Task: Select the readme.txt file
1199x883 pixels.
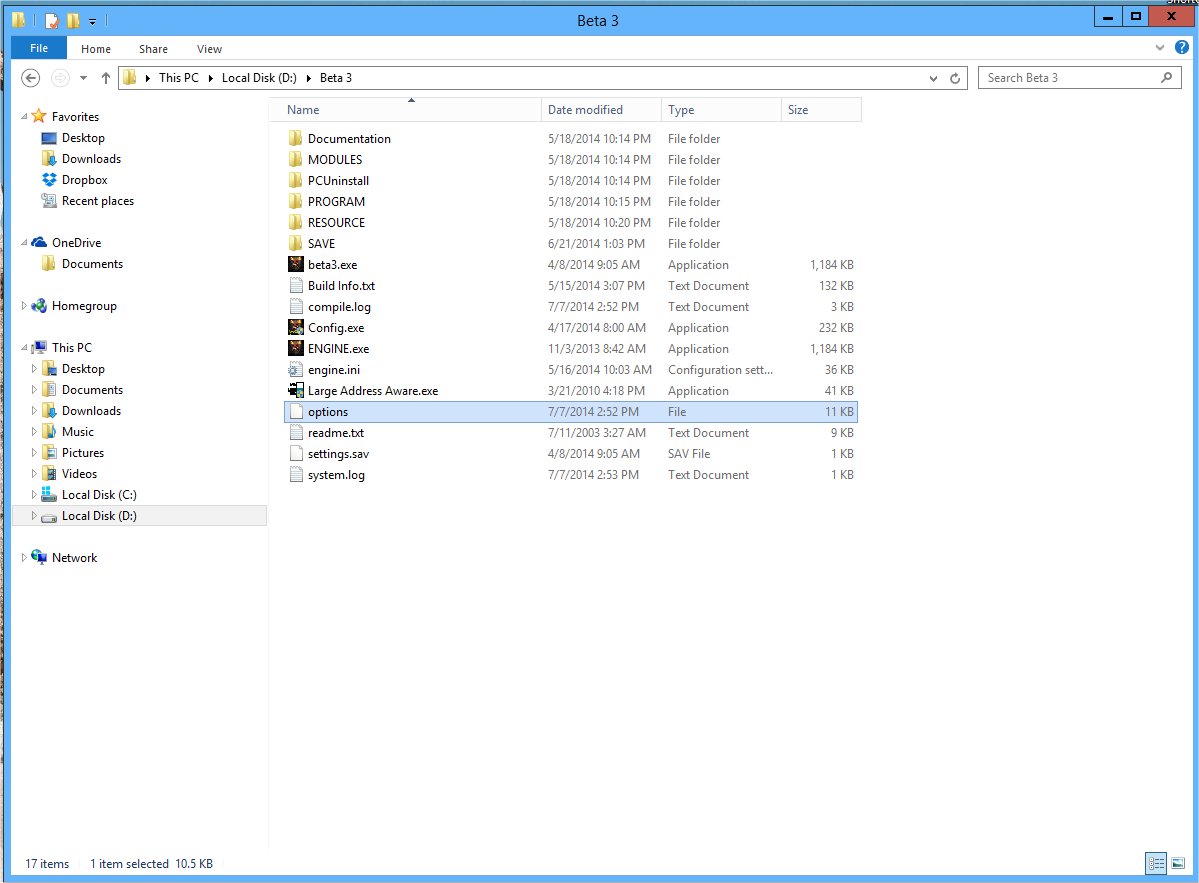Action: (x=570, y=433)
